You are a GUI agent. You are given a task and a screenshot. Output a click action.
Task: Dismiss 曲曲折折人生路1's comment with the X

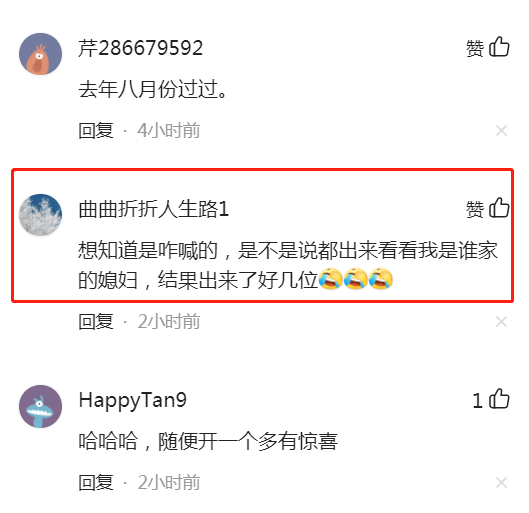tap(501, 322)
